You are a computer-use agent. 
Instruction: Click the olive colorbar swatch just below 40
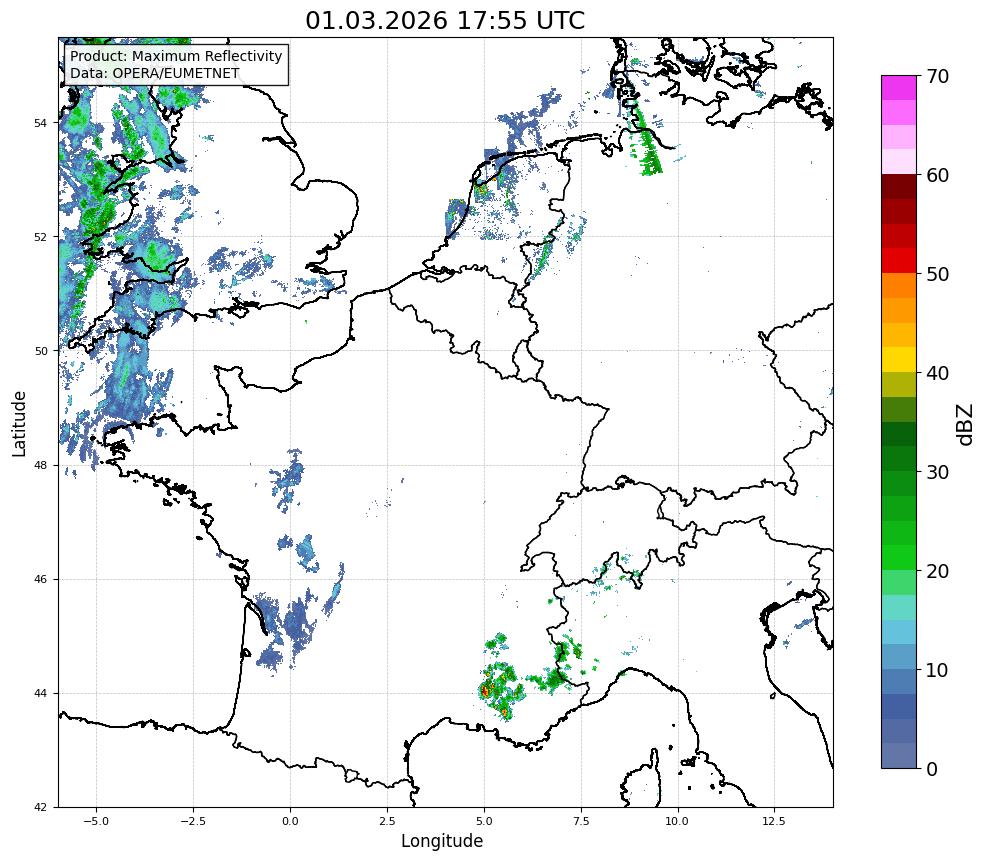tap(899, 385)
